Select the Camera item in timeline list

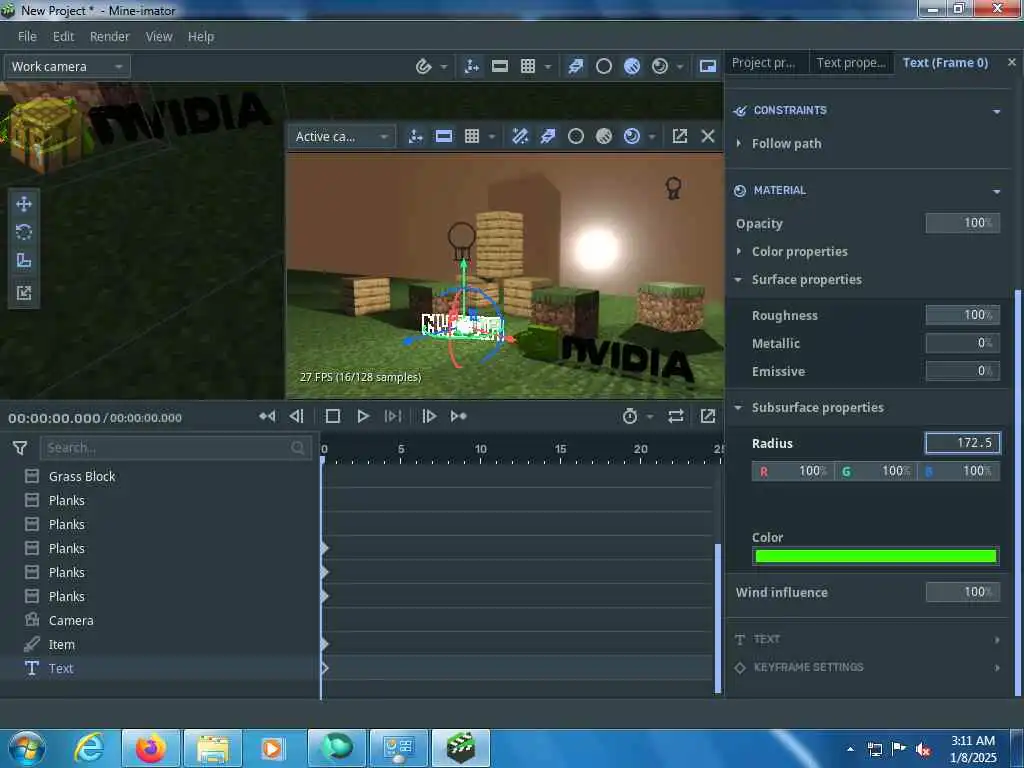pos(71,620)
